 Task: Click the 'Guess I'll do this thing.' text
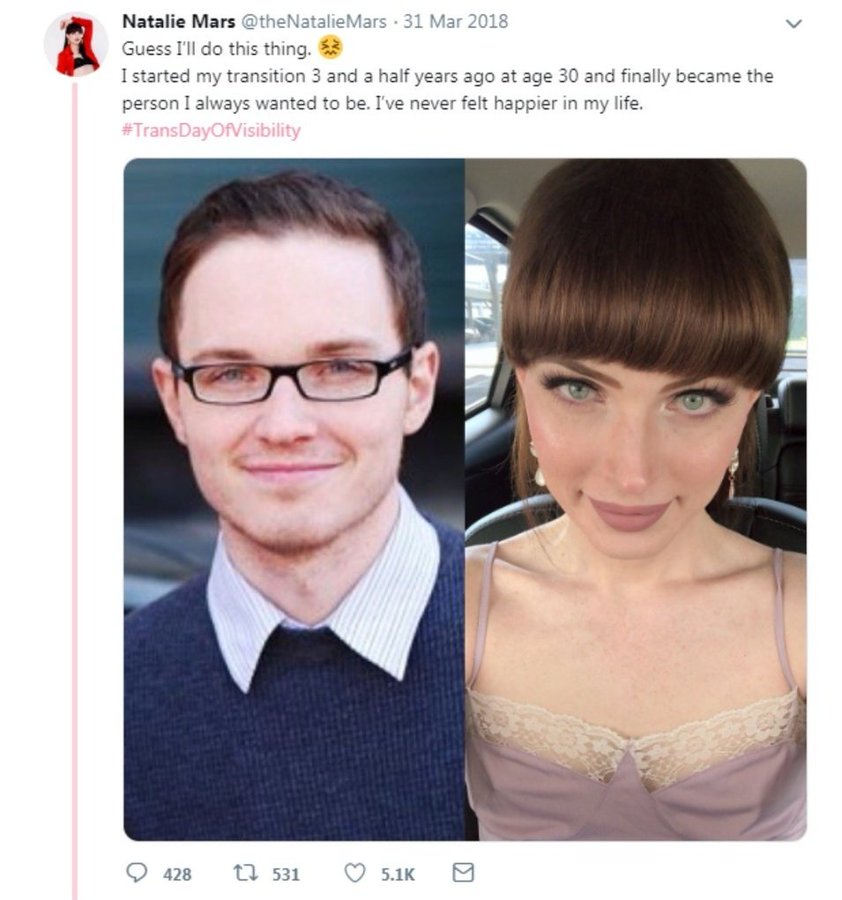click(x=216, y=49)
